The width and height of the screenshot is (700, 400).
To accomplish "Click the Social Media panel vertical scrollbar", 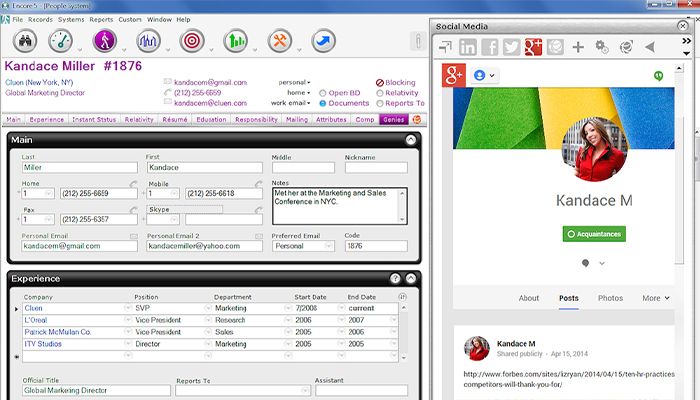I will point(679,188).
